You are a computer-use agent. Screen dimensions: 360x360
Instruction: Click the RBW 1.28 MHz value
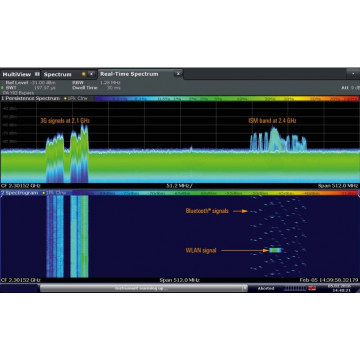click(109, 83)
